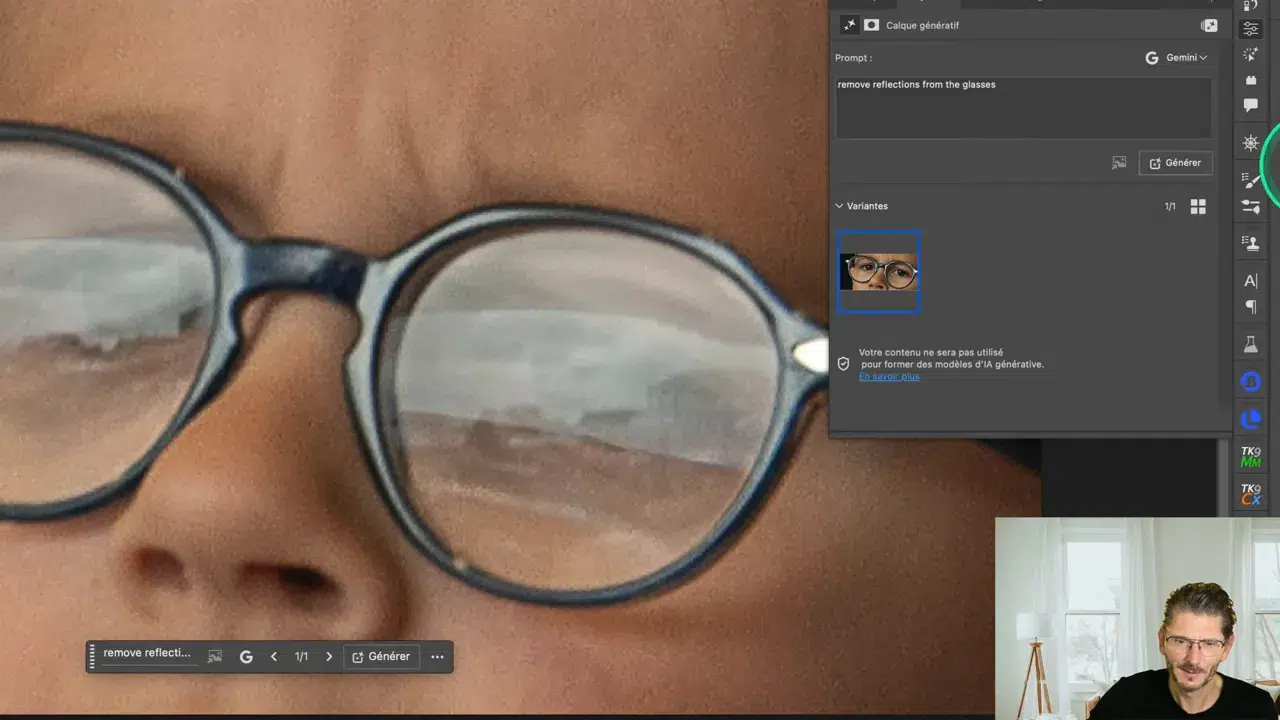Collapse the Variantes section
This screenshot has width=1280, height=720.
point(840,206)
